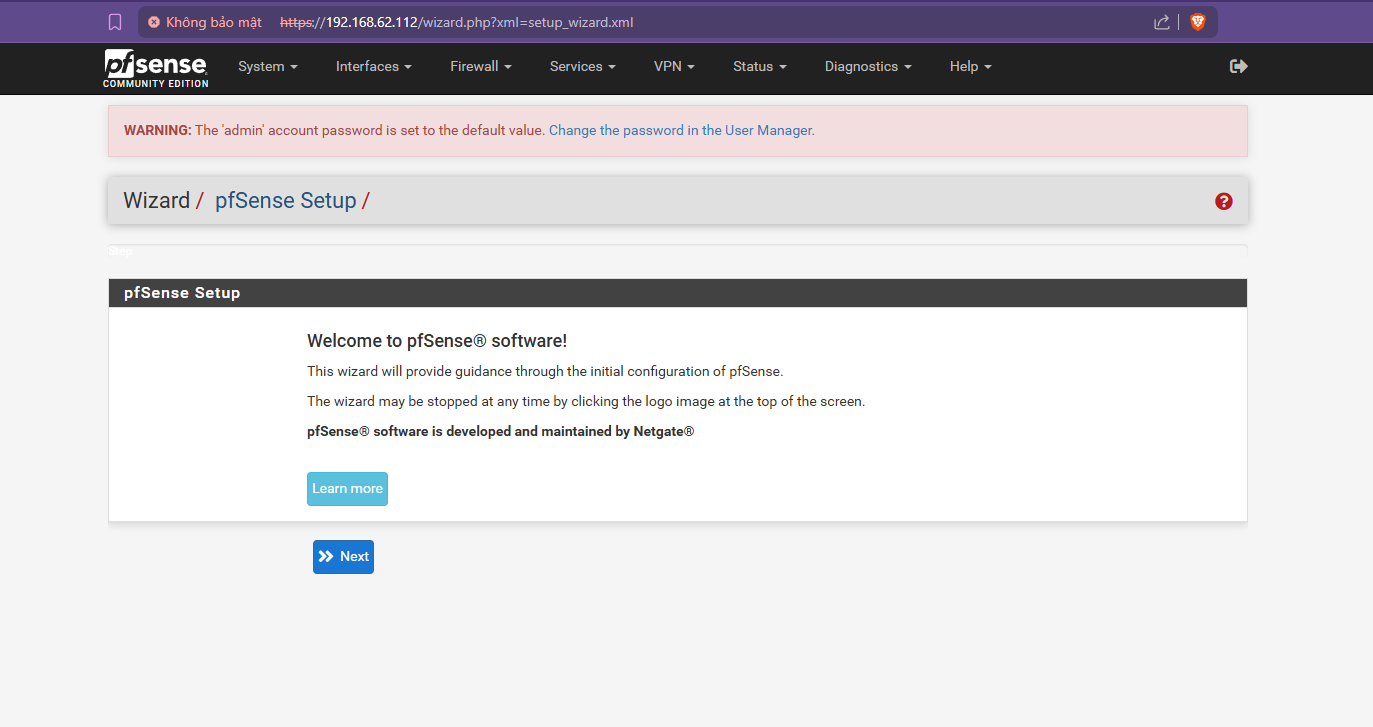Image resolution: width=1373 pixels, height=727 pixels.
Task: Expand the Firewall menu
Action: [481, 66]
